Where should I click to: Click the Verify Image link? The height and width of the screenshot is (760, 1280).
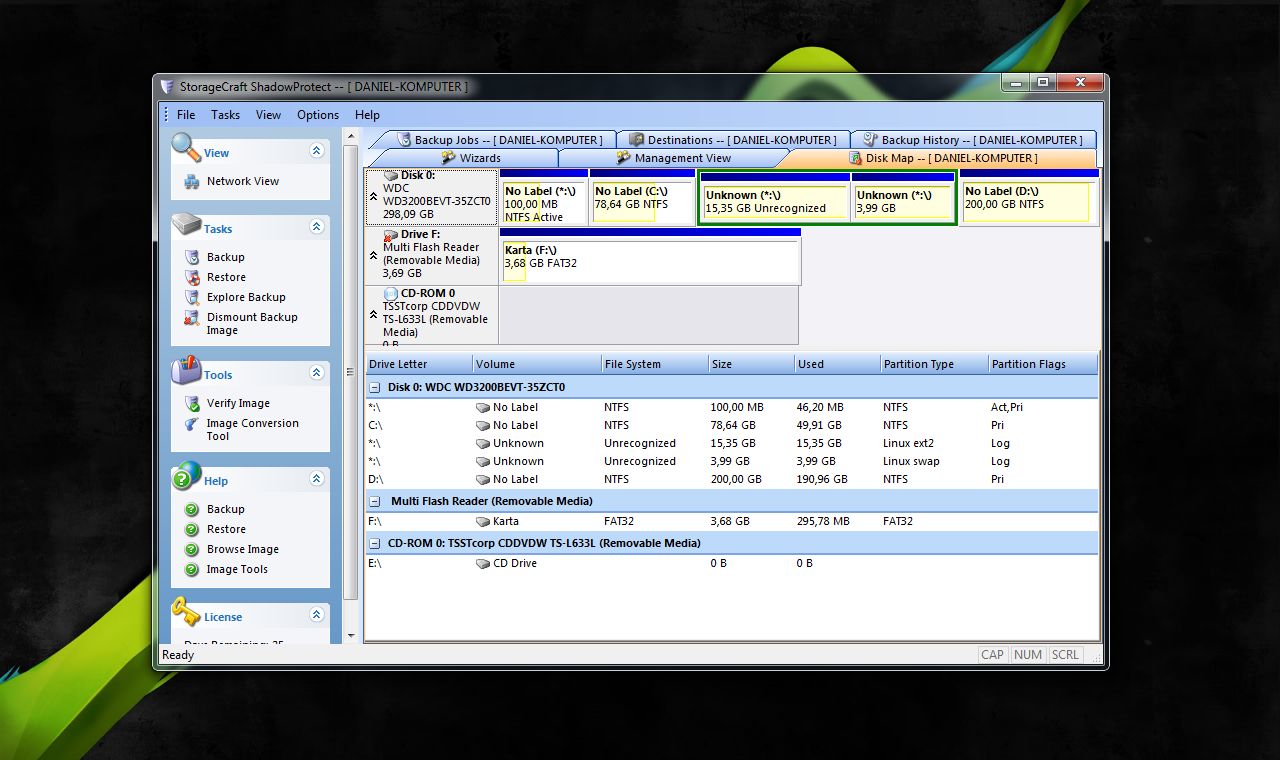(238, 403)
